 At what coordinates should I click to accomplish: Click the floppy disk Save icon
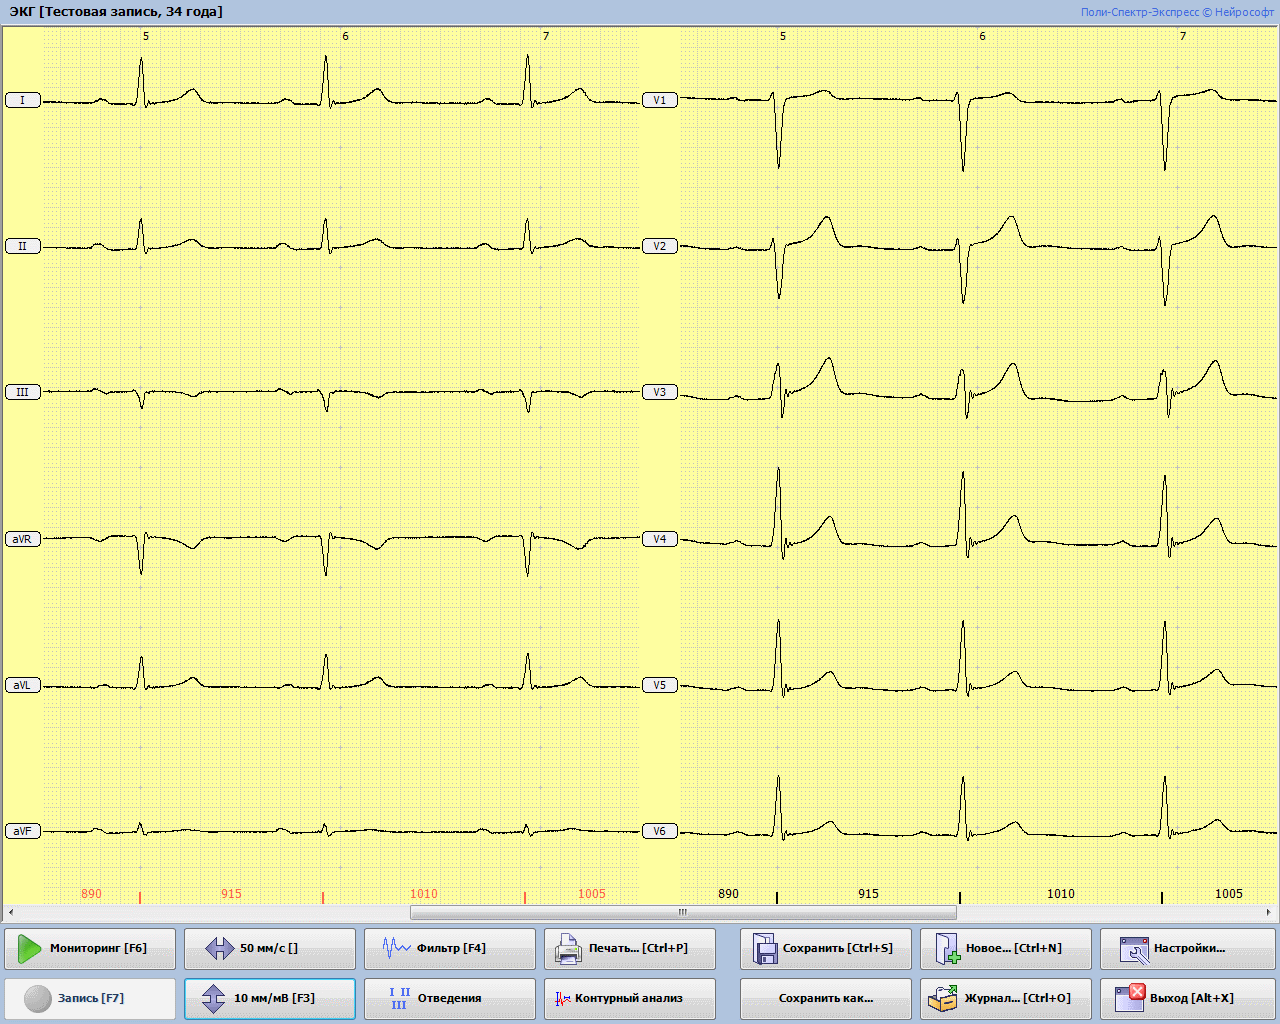(x=765, y=948)
